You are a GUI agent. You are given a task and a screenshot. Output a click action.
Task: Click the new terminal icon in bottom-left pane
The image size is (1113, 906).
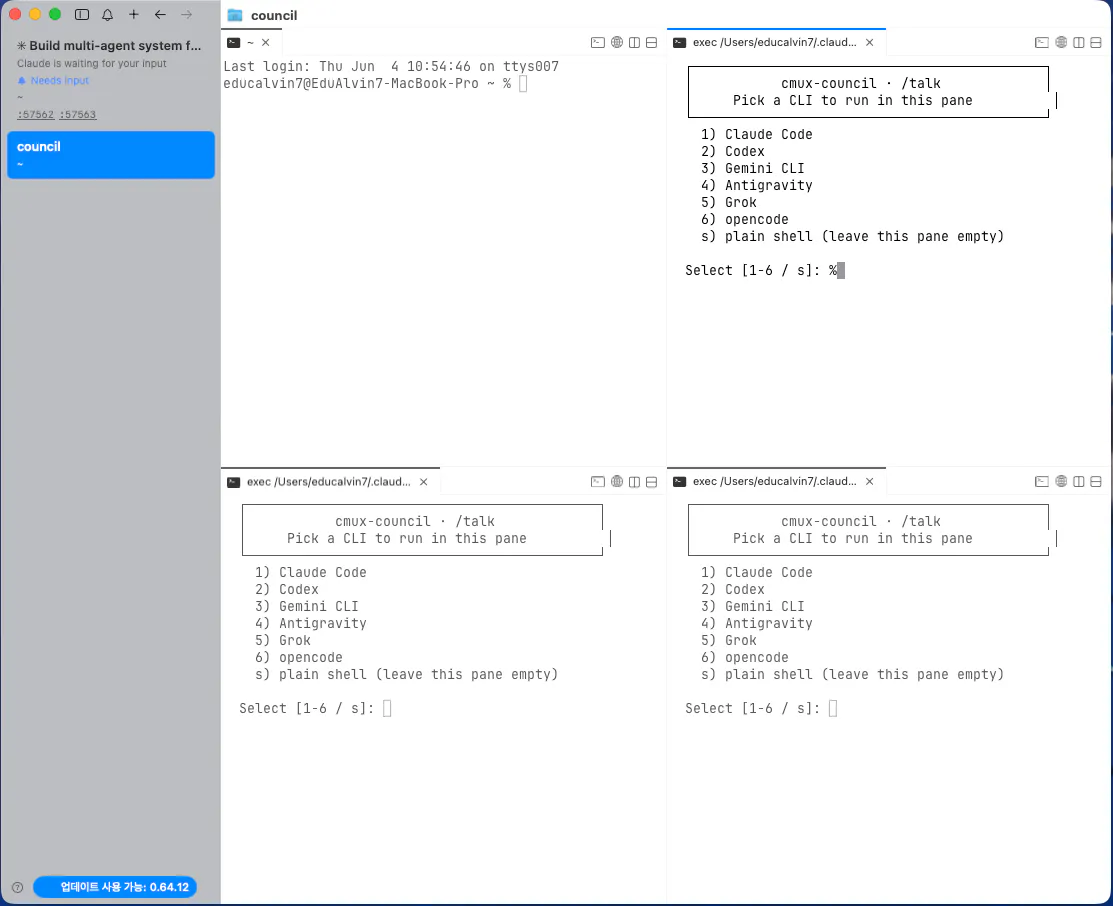pos(598,481)
